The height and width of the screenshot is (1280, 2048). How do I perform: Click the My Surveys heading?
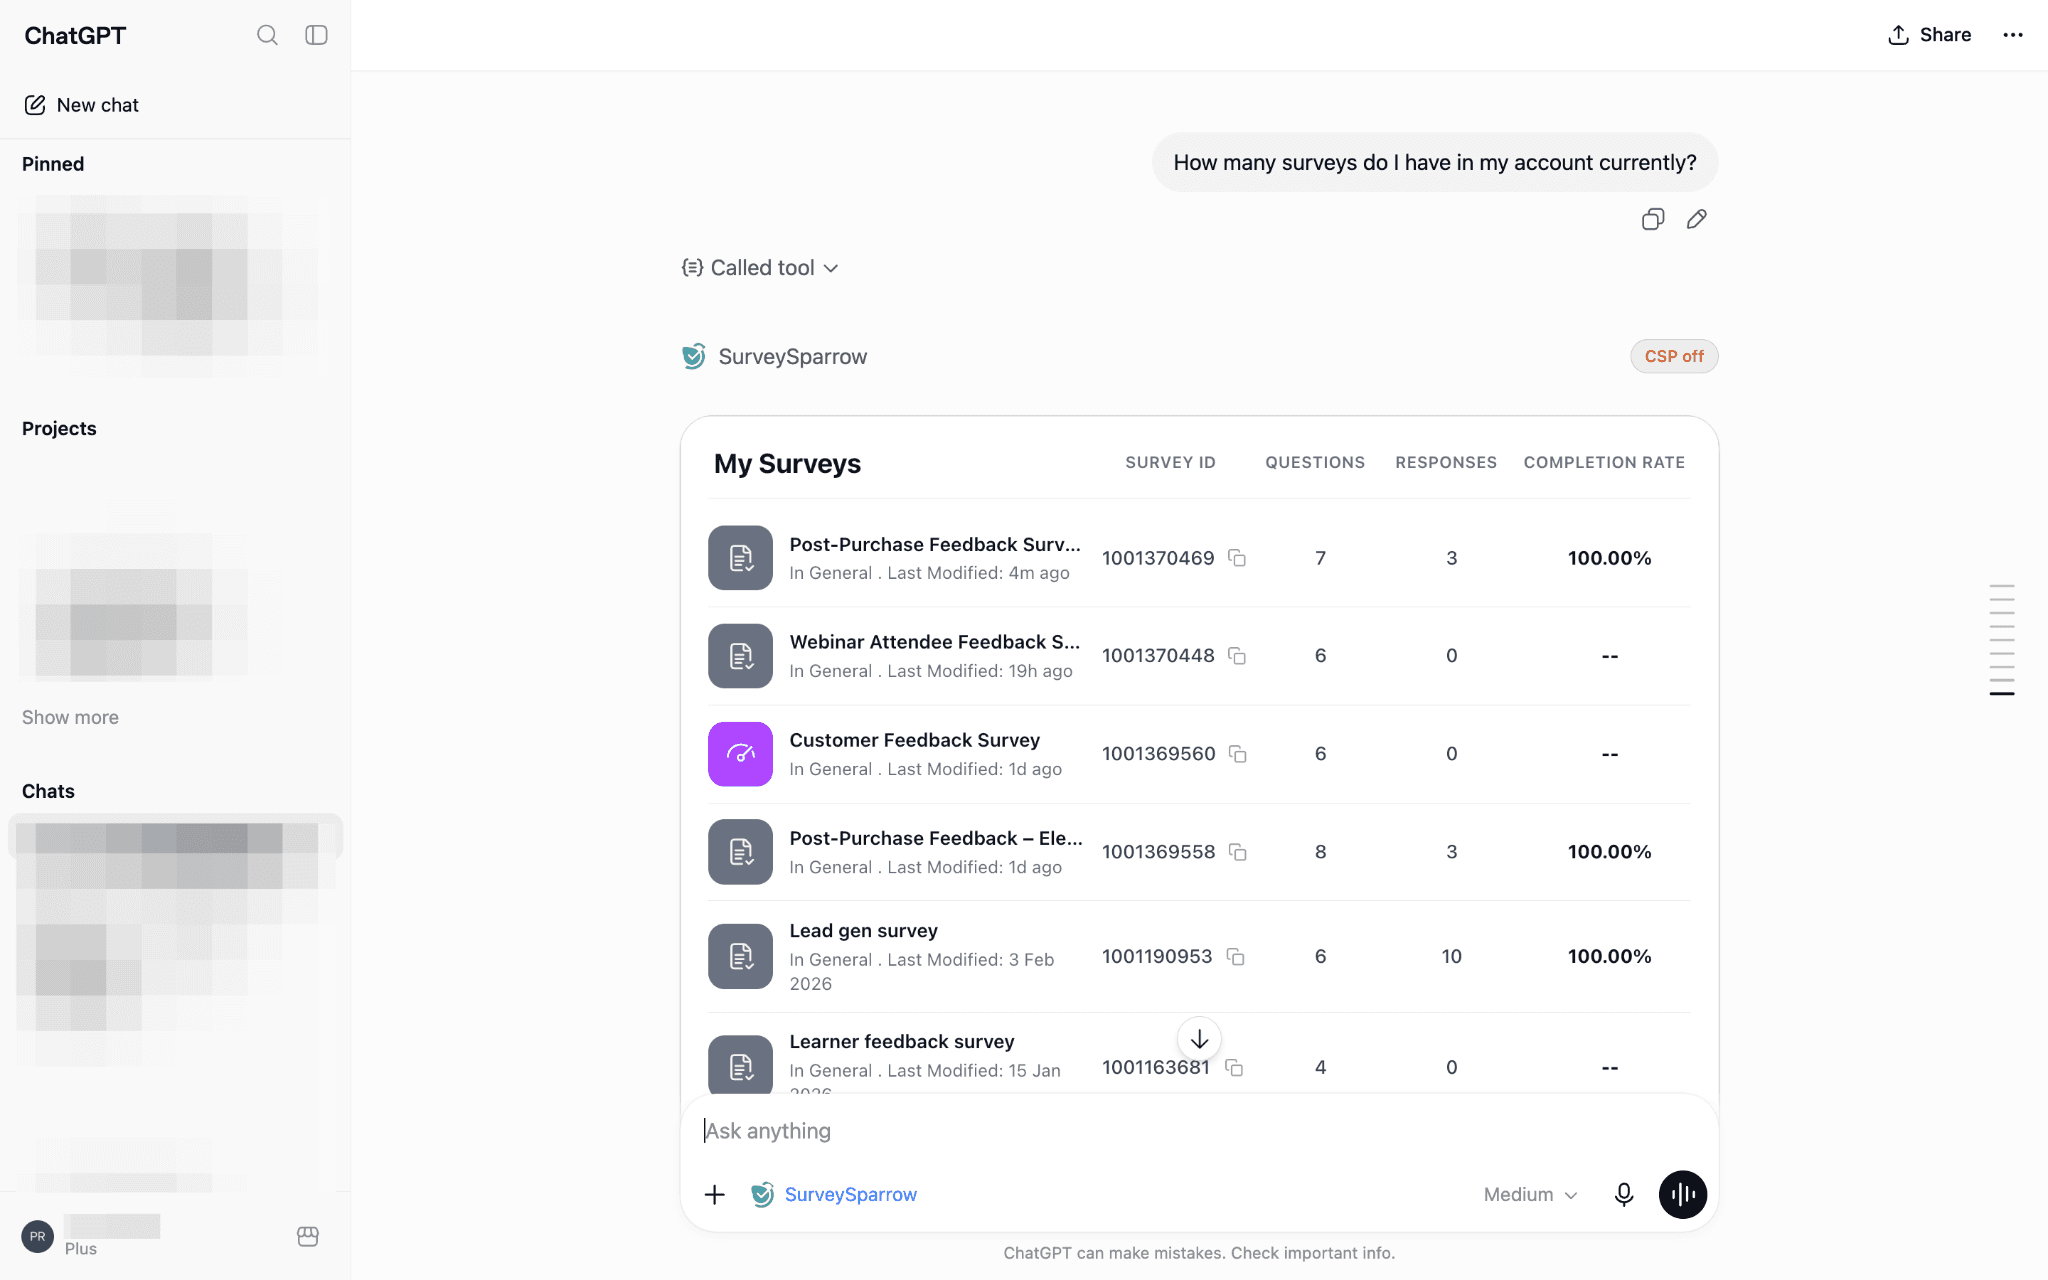point(787,463)
